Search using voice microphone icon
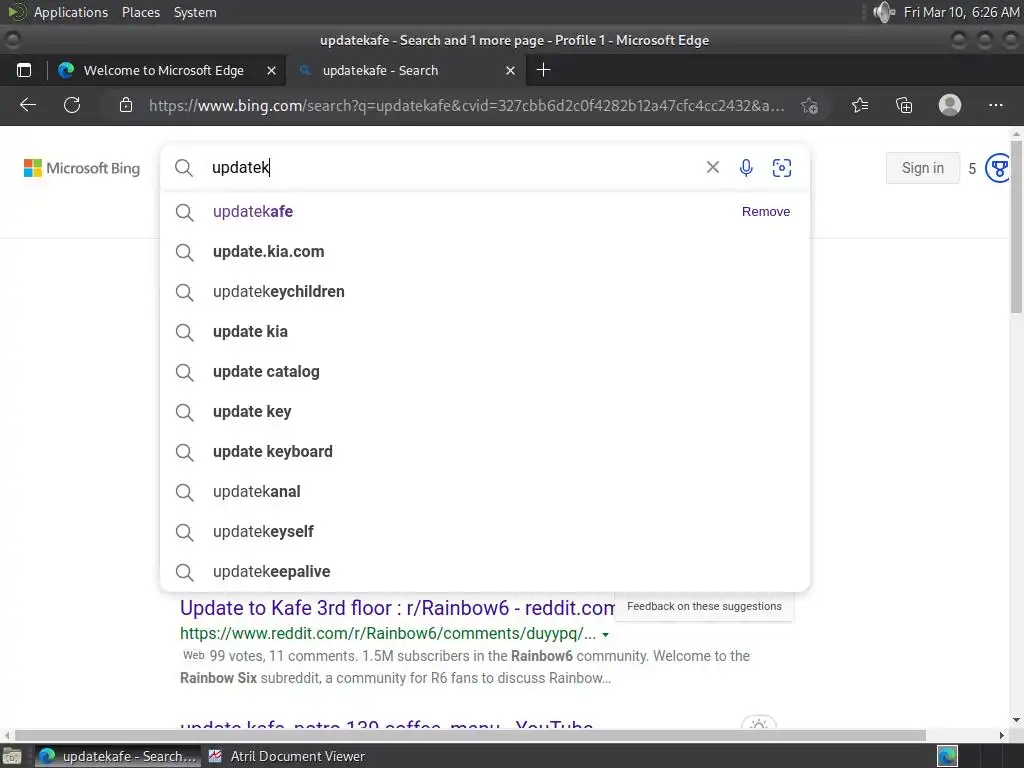The height and width of the screenshot is (768, 1024). pyautogui.click(x=746, y=168)
